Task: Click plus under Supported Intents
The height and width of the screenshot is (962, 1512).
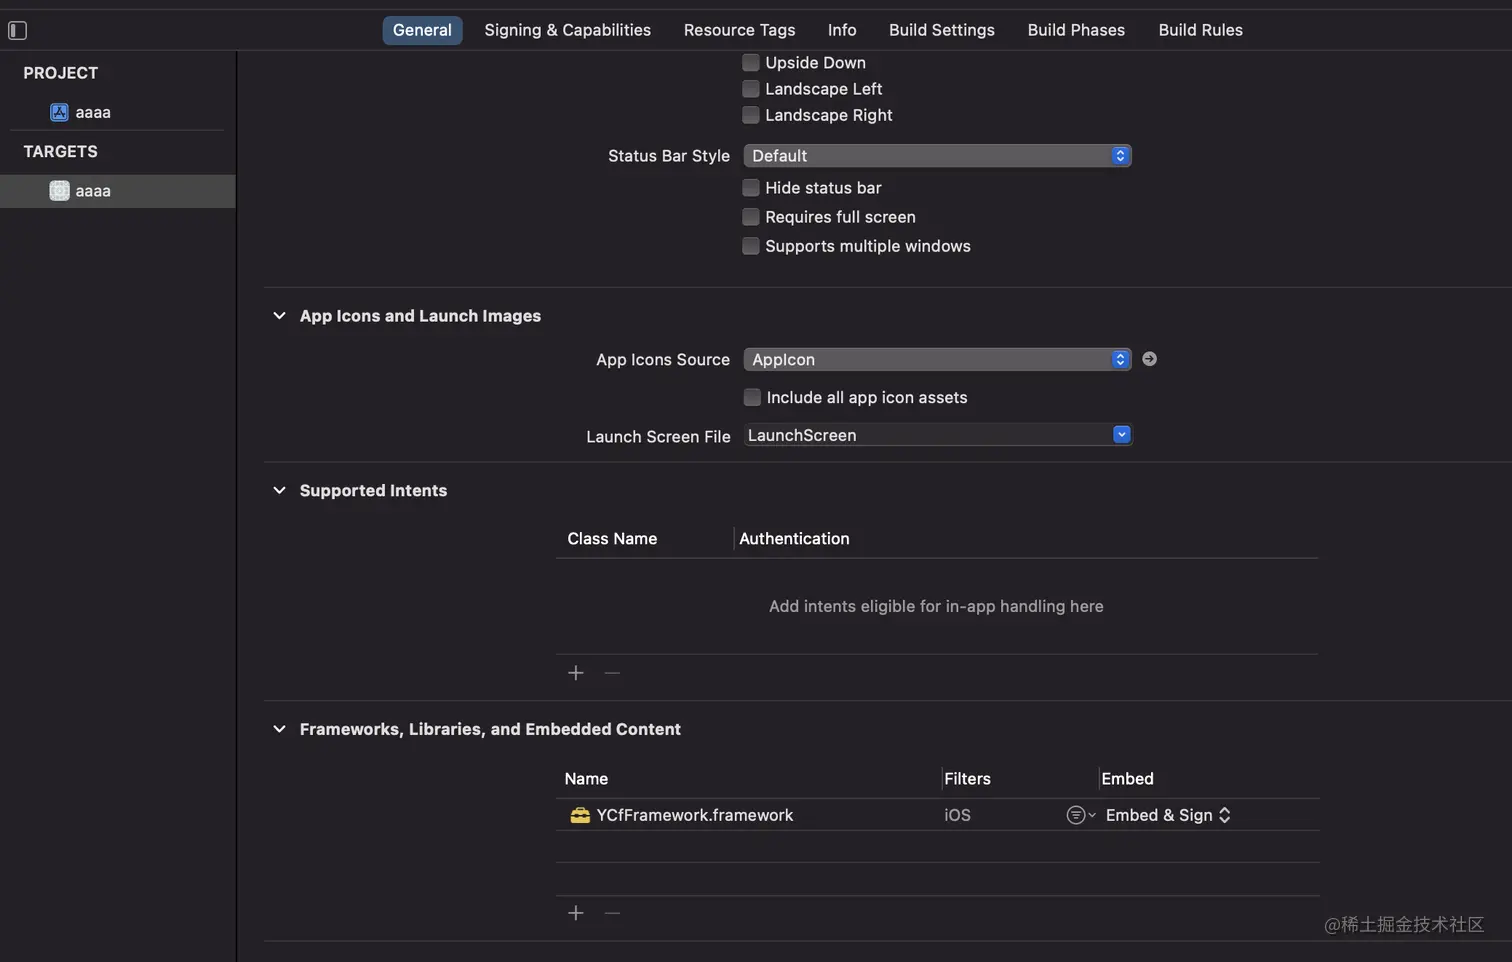Action: 576,673
